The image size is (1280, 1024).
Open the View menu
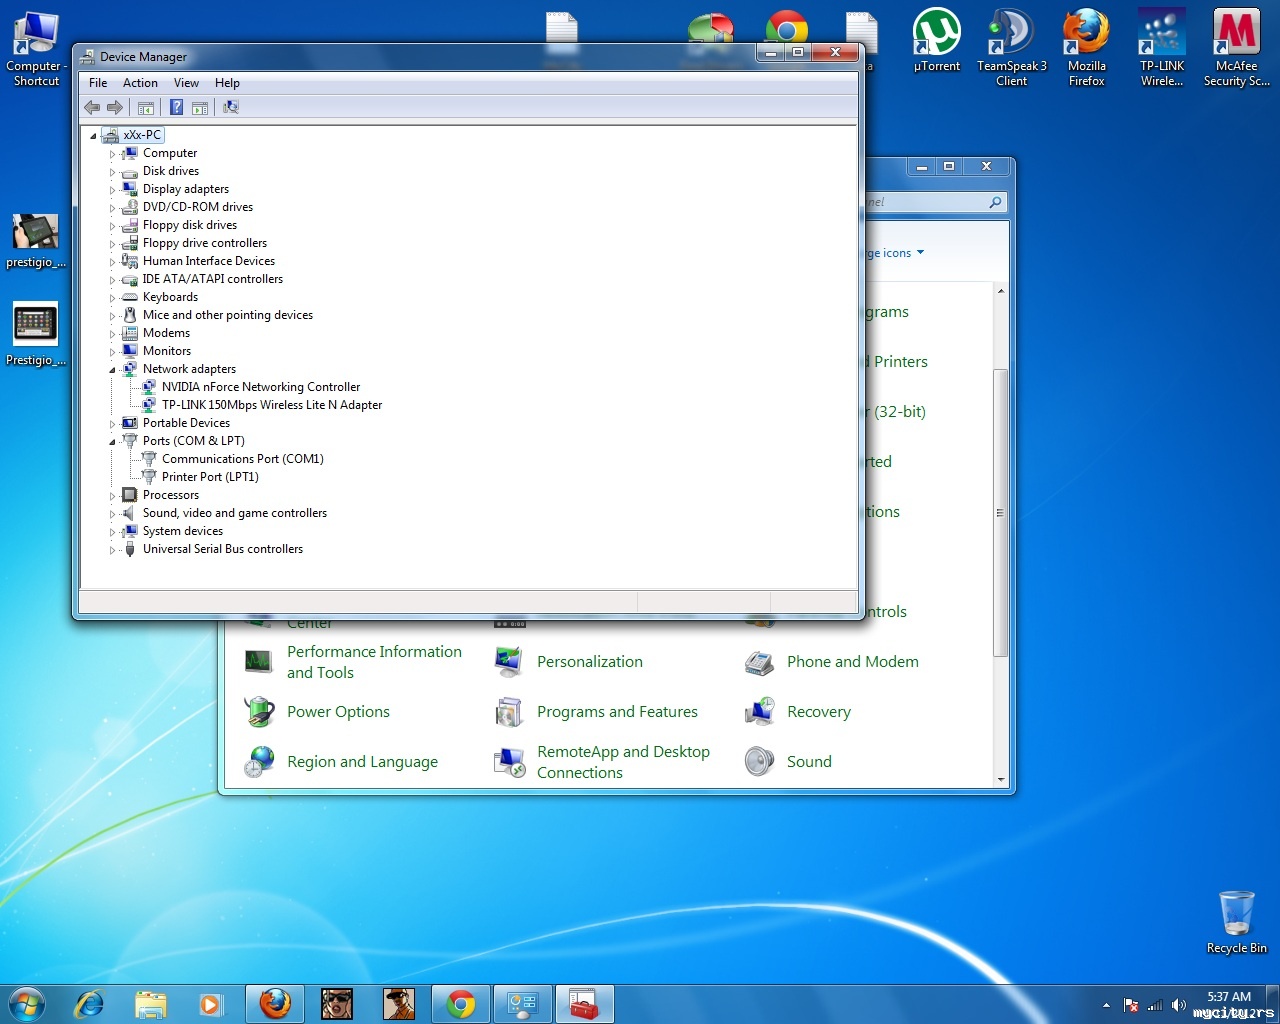pyautogui.click(x=186, y=83)
